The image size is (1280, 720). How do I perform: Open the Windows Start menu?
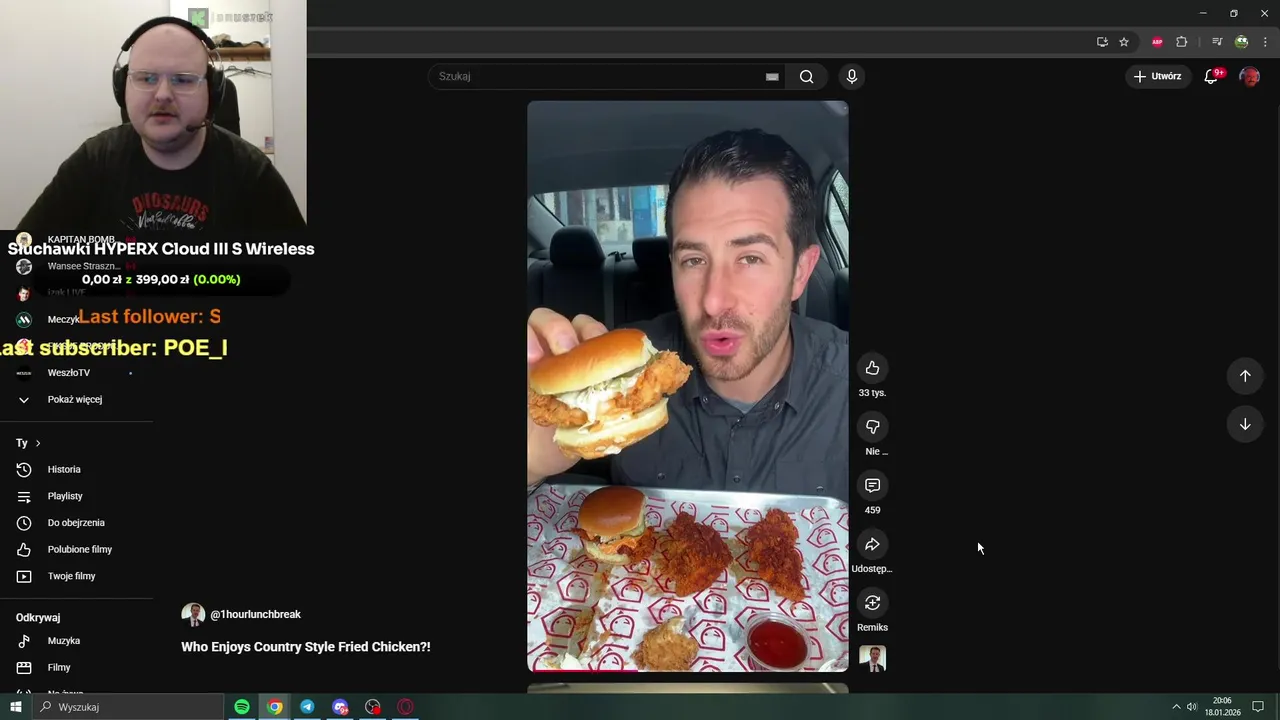[x=16, y=707]
